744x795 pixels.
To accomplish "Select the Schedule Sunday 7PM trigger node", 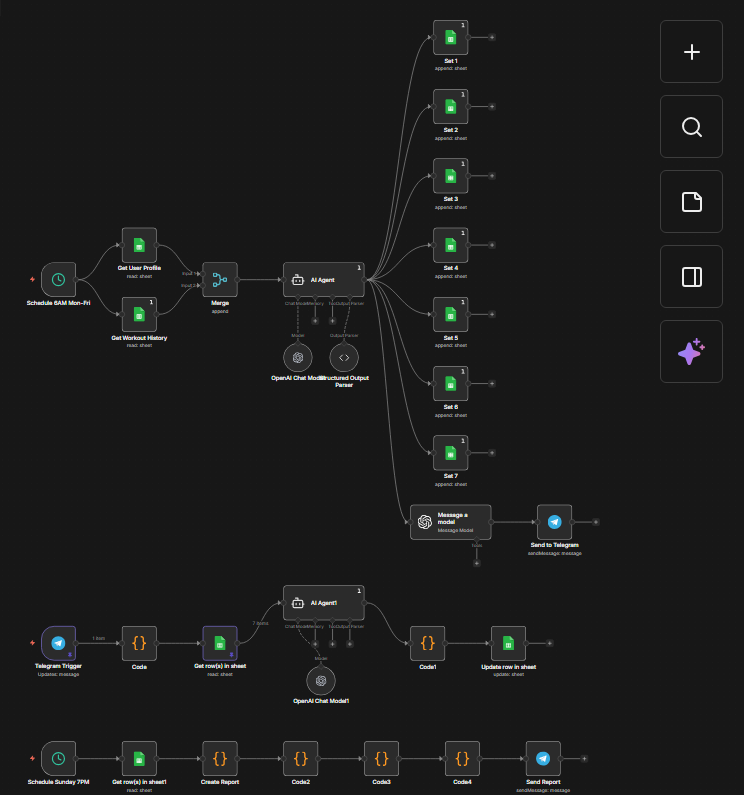I will pos(59,759).
